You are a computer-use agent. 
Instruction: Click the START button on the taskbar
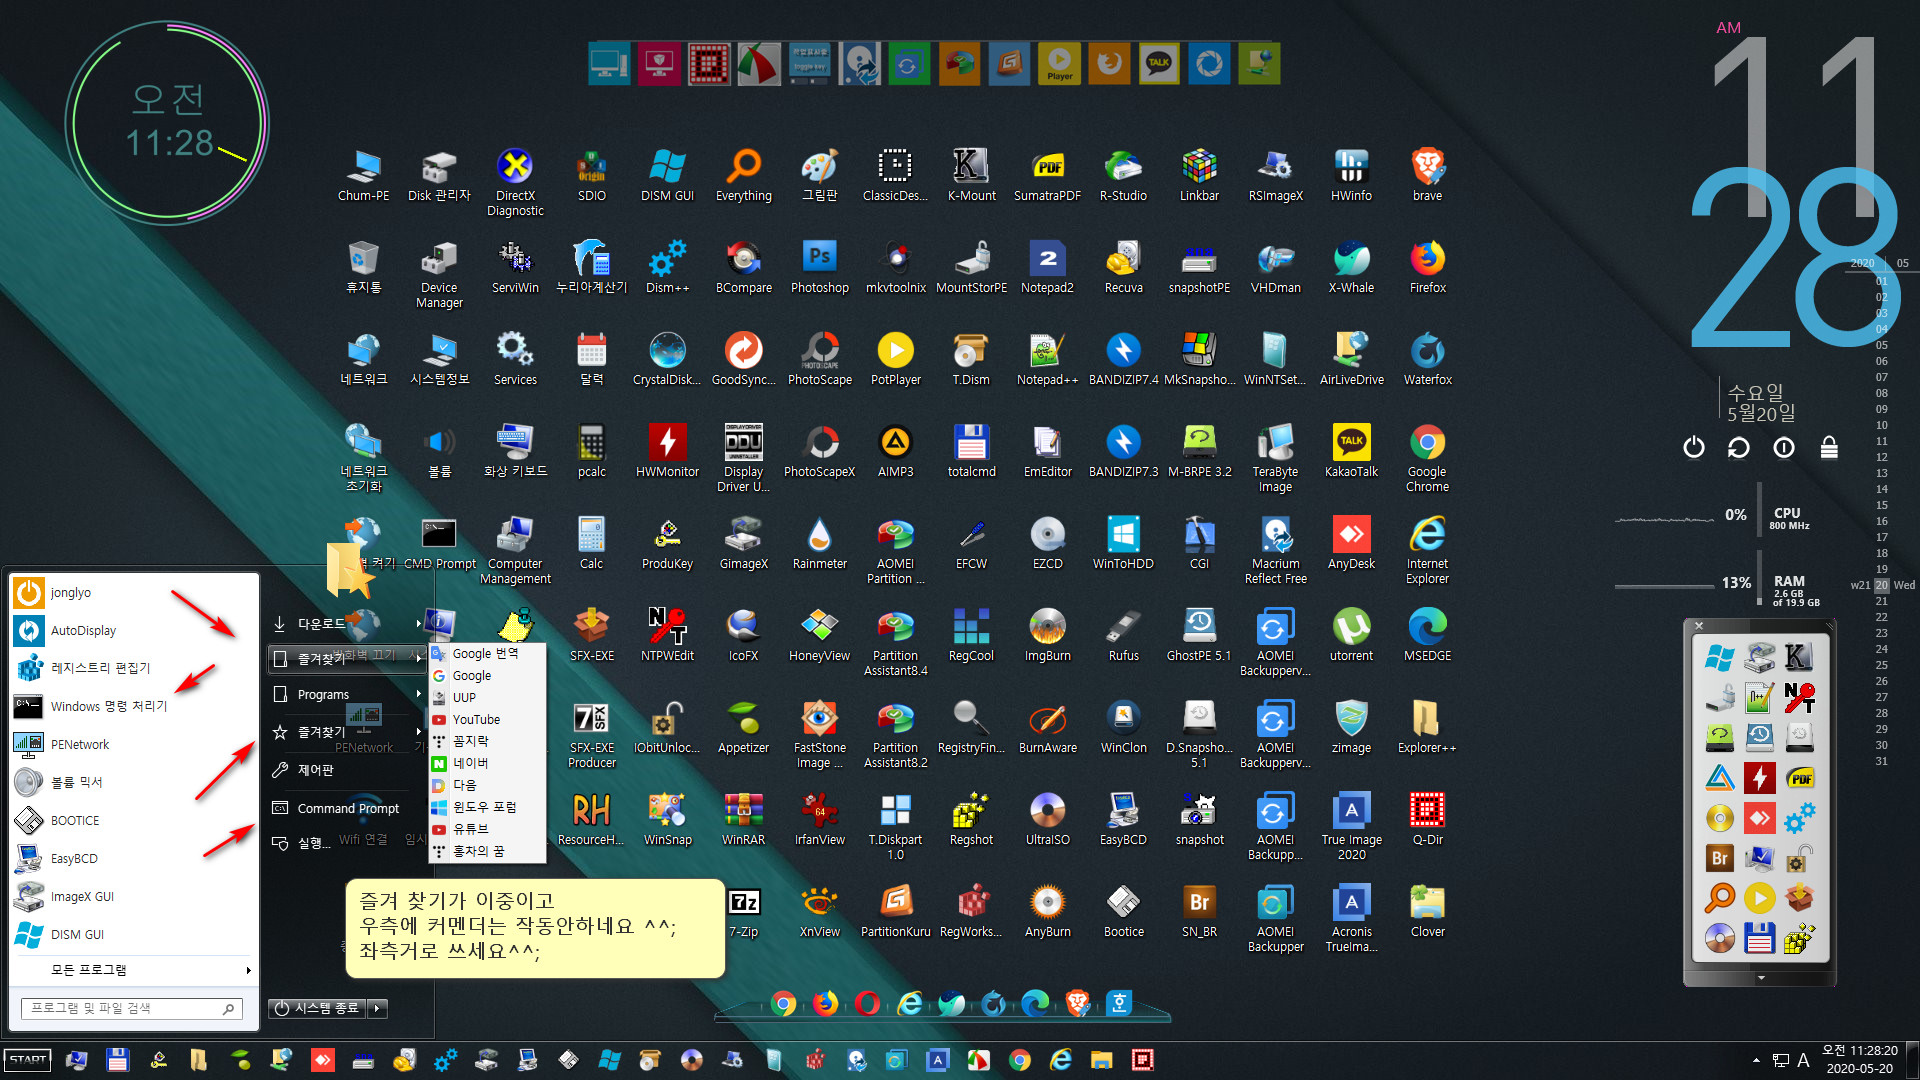pyautogui.click(x=28, y=1060)
